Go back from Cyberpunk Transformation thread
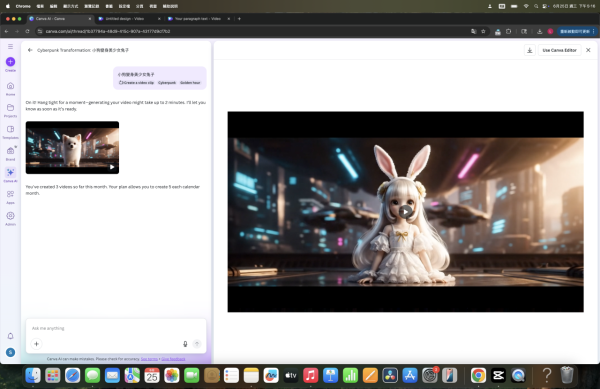This screenshot has width=600, height=389. 30,50
